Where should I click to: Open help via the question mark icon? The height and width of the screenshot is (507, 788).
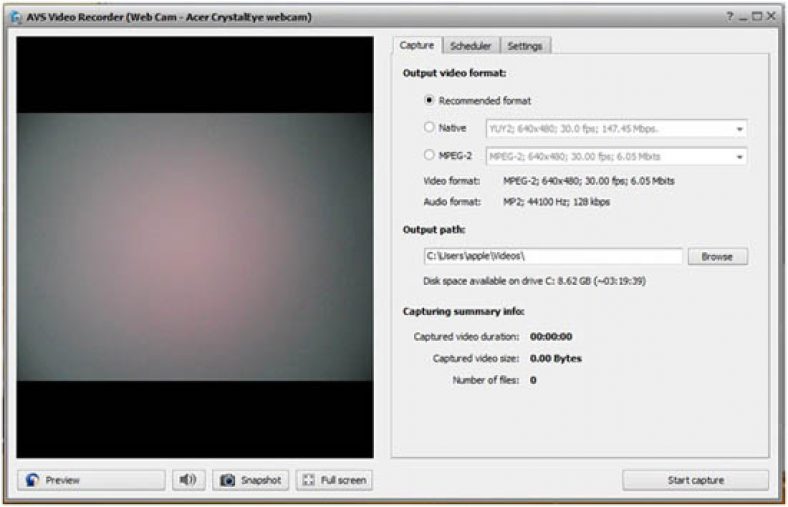point(729,17)
